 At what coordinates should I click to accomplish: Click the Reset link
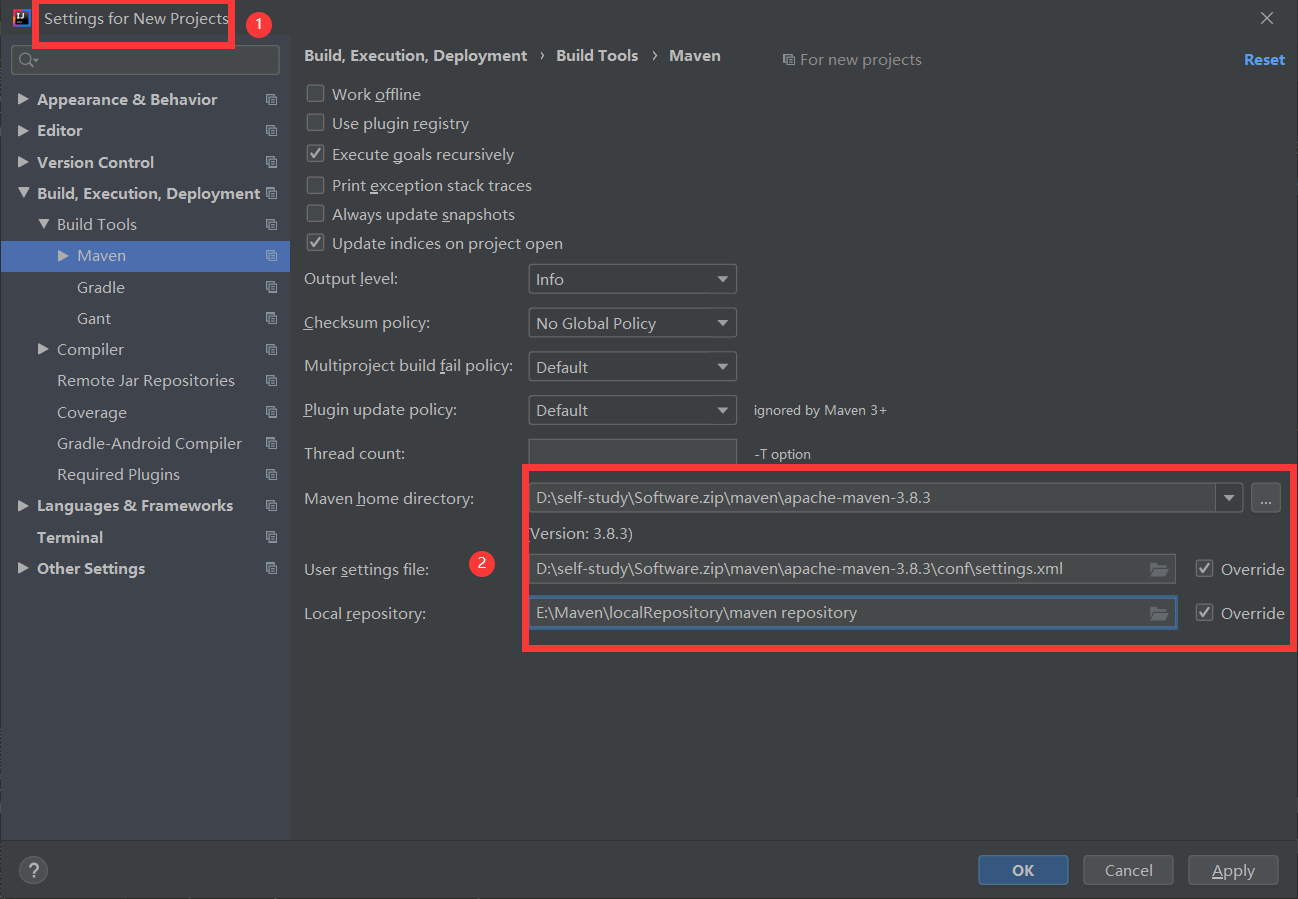pos(1264,60)
